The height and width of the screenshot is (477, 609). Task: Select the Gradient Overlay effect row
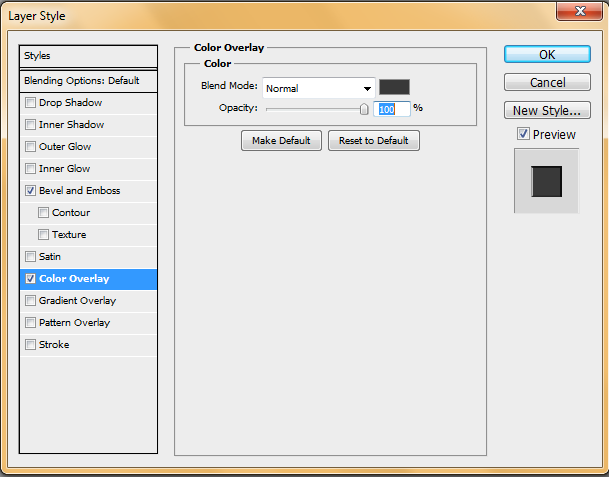78,301
